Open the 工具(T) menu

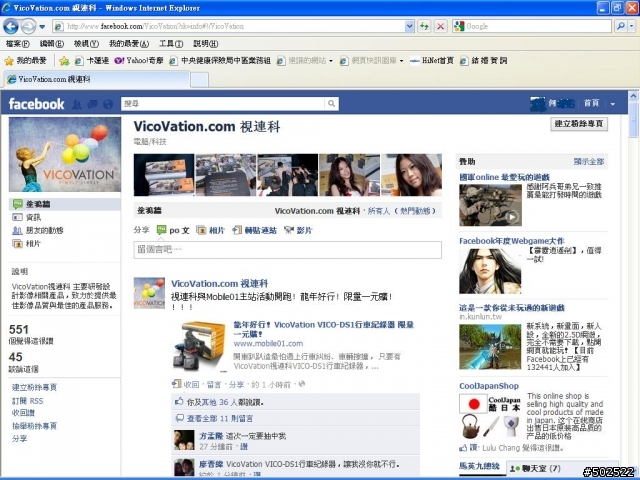tap(171, 43)
